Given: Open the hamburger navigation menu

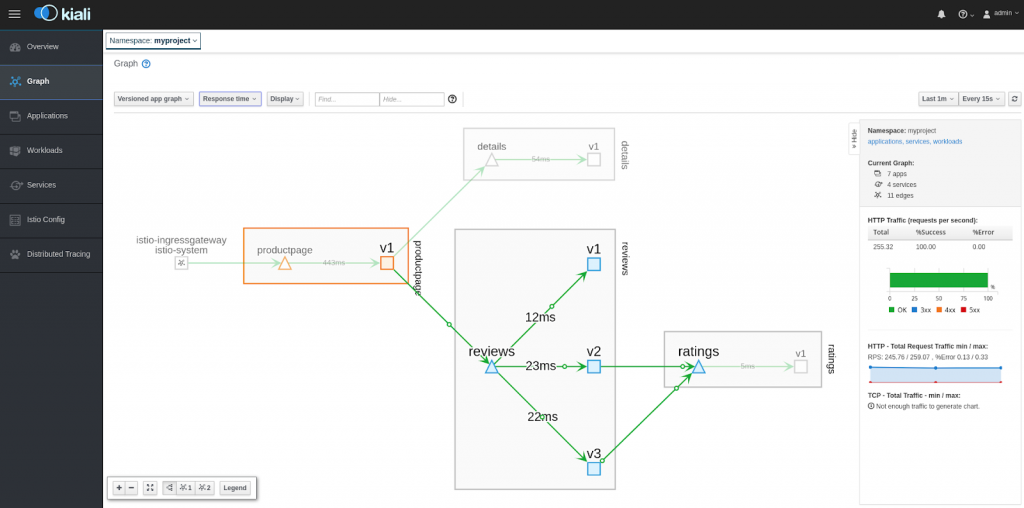Looking at the screenshot, I should pos(14,14).
